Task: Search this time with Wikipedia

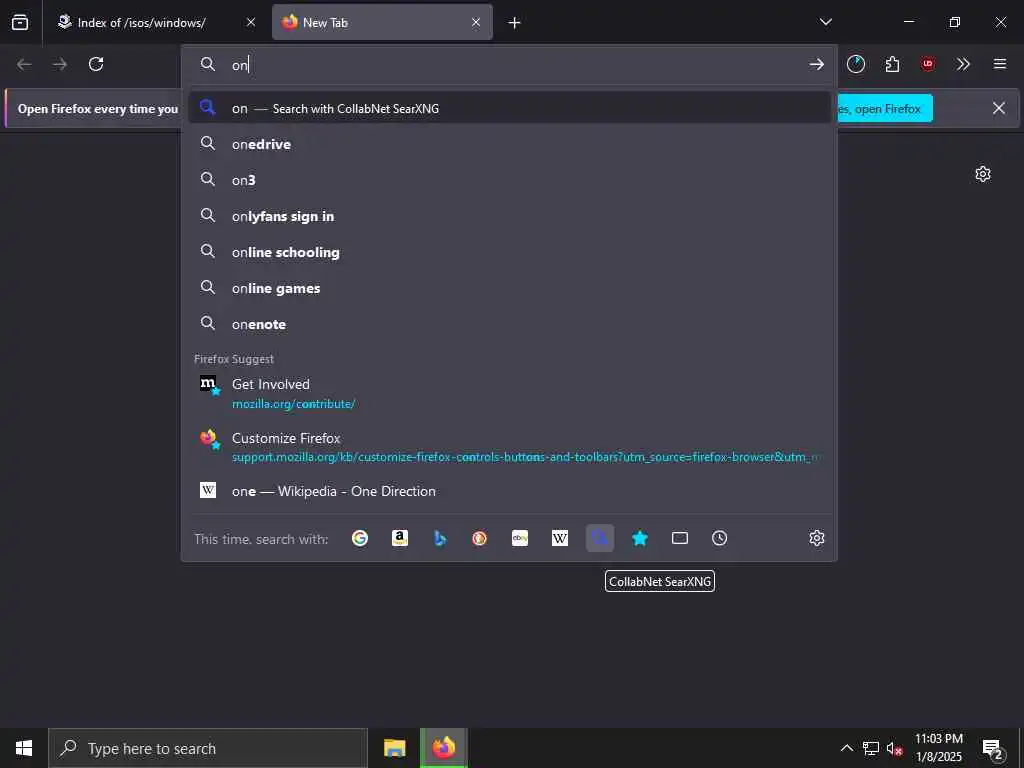Action: 560,538
